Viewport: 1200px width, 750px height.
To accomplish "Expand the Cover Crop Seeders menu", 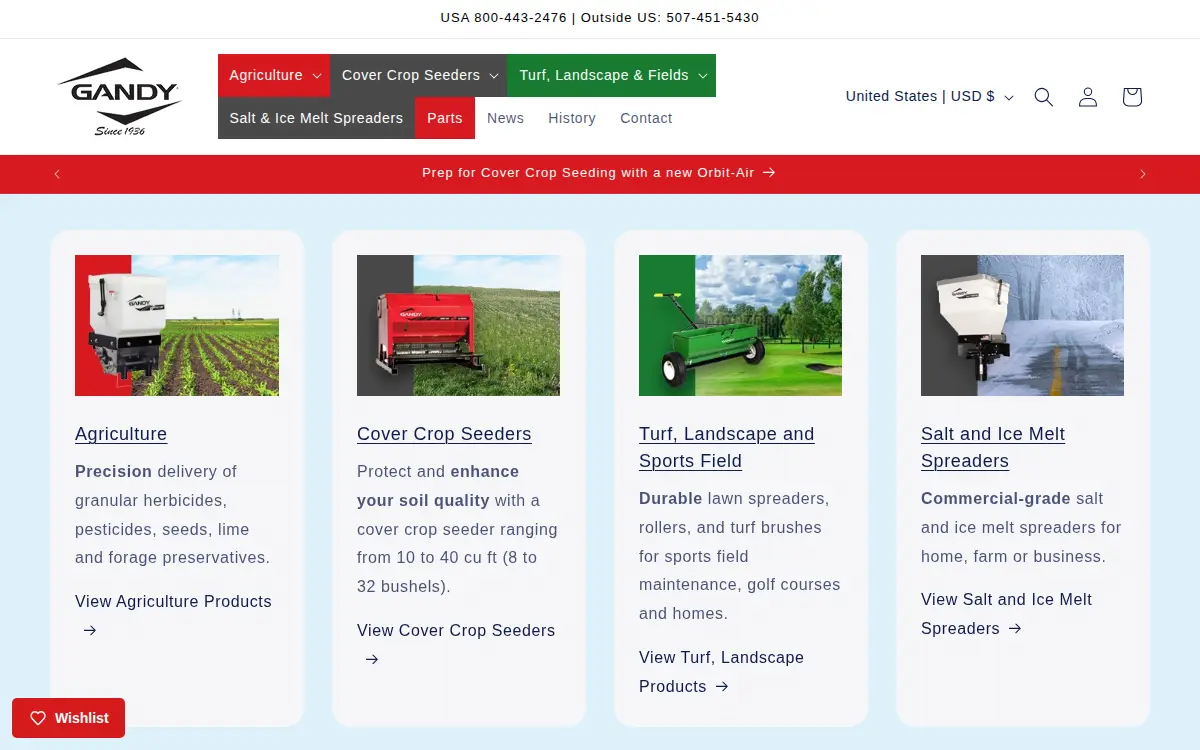I will coord(419,75).
